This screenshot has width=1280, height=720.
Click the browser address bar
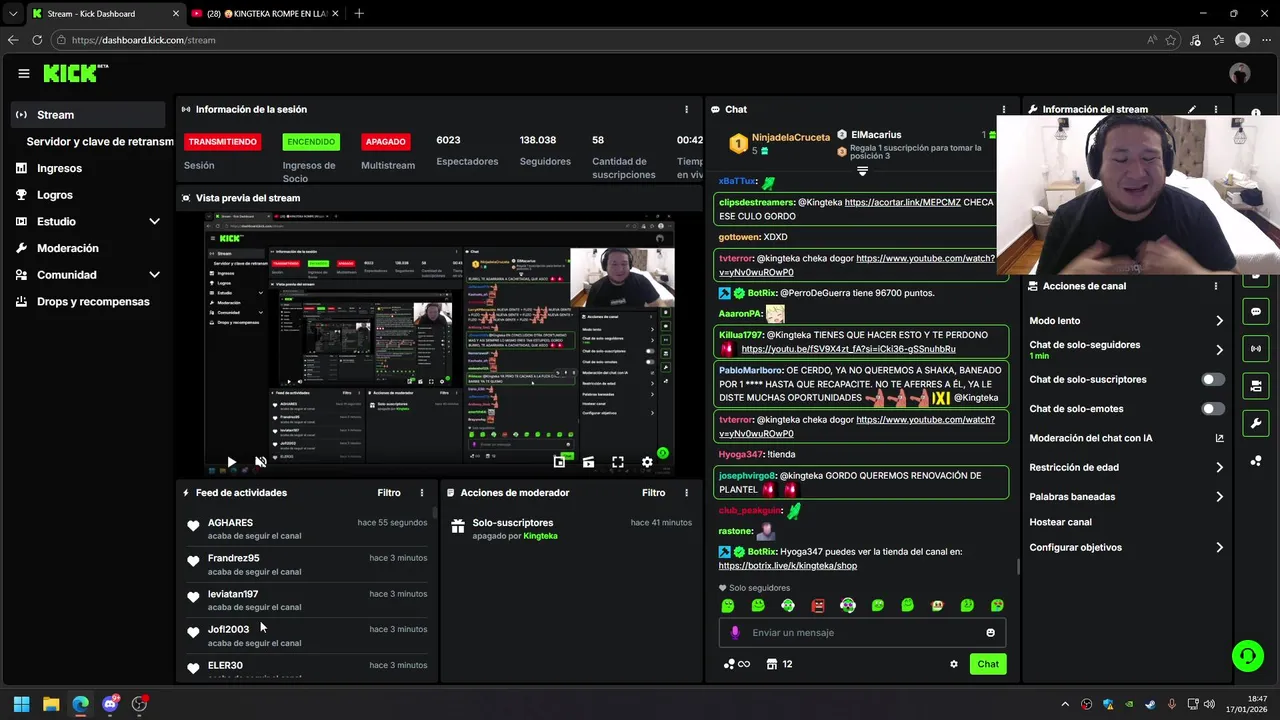click(x=600, y=40)
